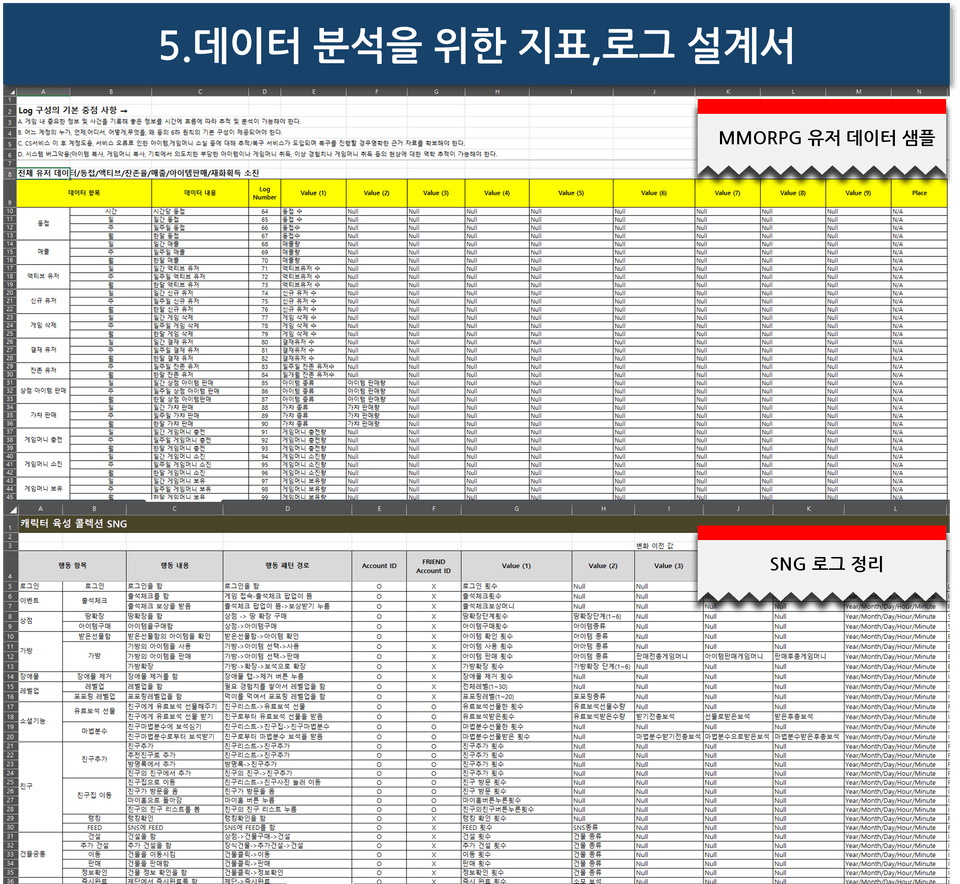Click the yellow 'Place' header cell
Image resolution: width=960 pixels, height=884 pixels.
[919, 193]
